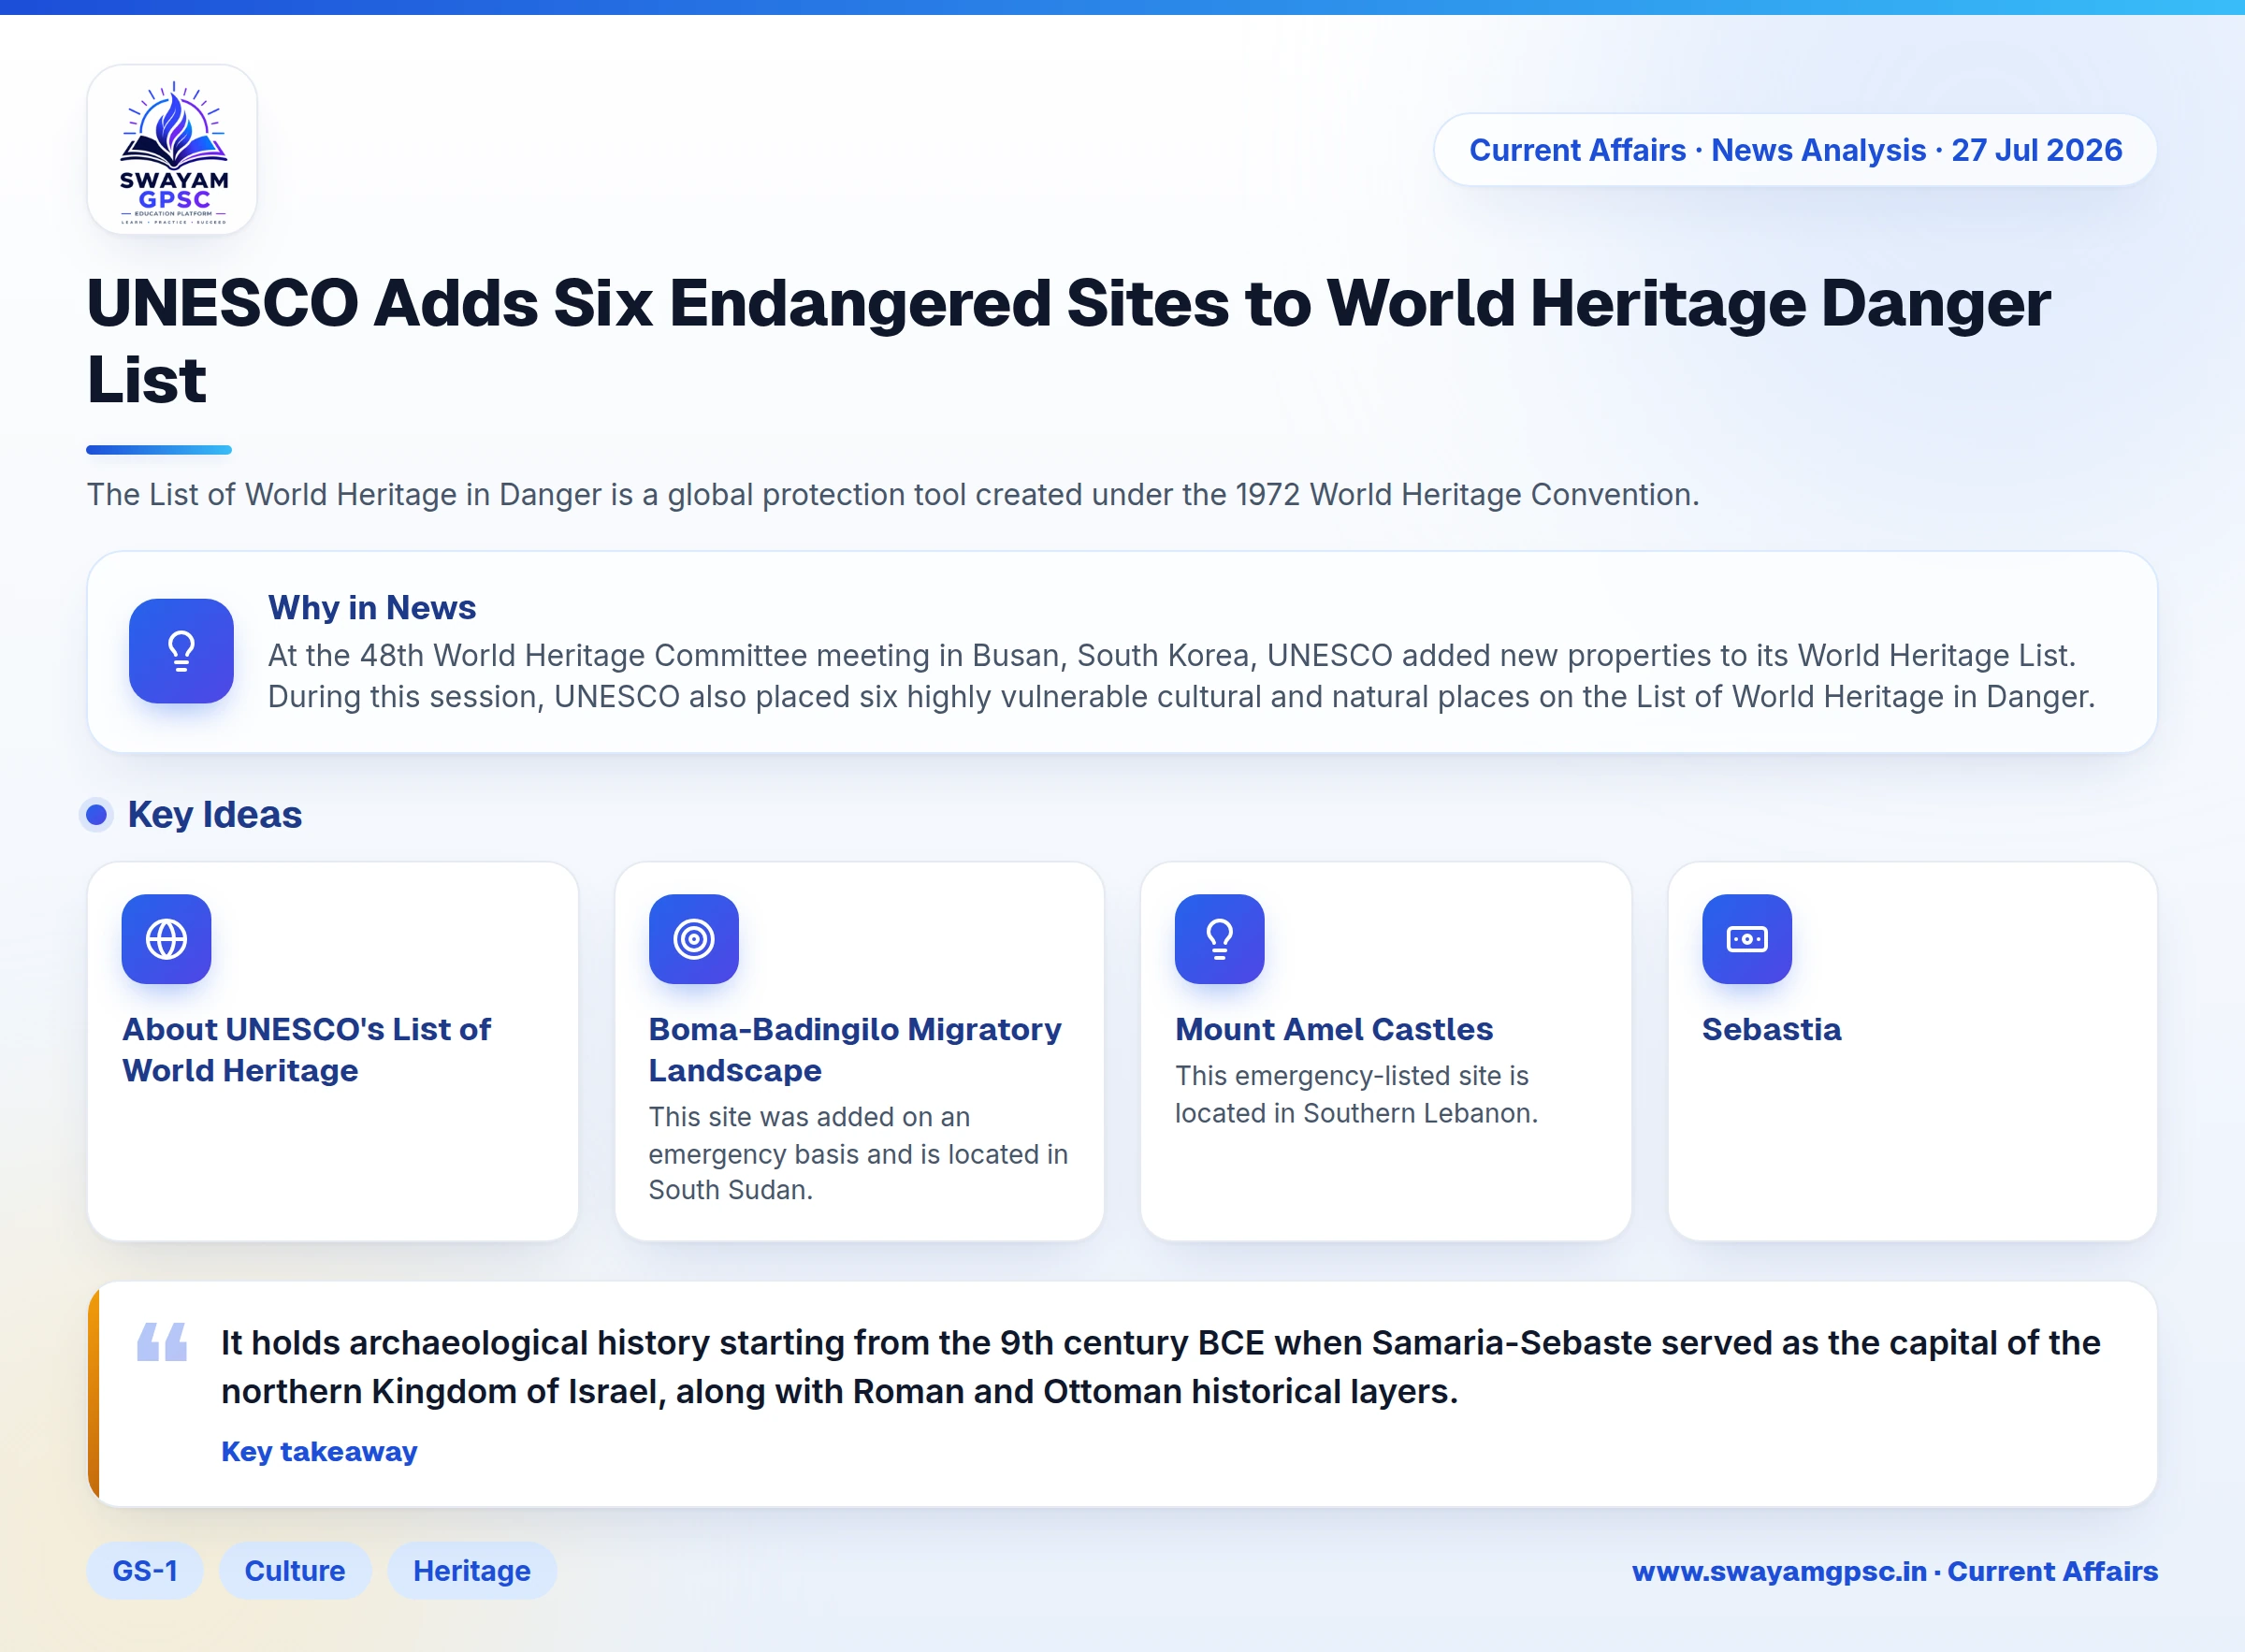2245x1652 pixels.
Task: Click the Swayam GPSC logo
Action: coord(172,150)
